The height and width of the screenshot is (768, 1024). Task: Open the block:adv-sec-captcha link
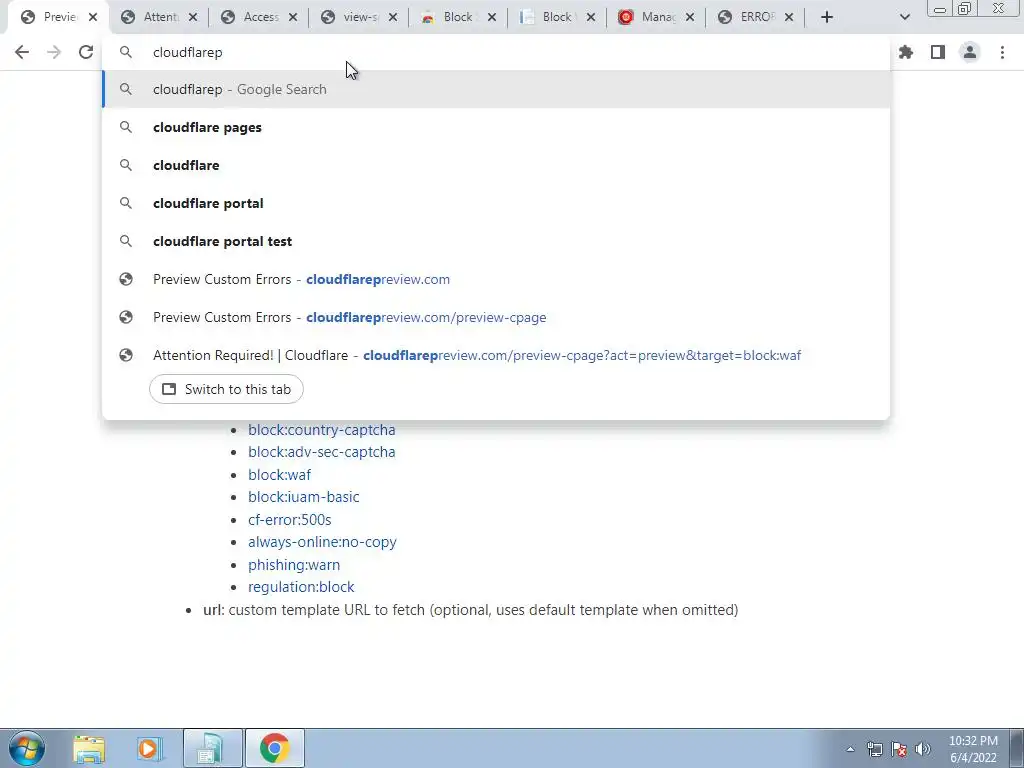point(321,452)
